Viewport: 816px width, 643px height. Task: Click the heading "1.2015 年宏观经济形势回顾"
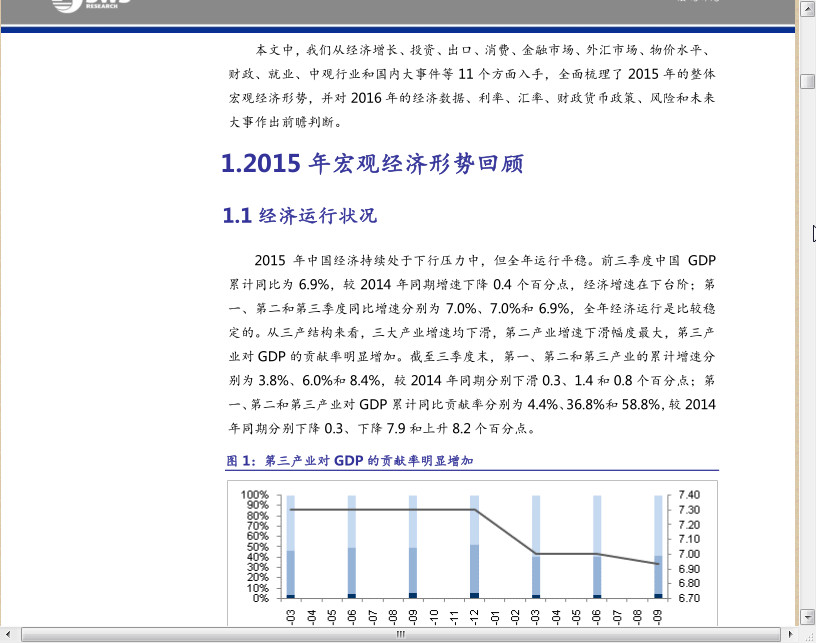[372, 163]
